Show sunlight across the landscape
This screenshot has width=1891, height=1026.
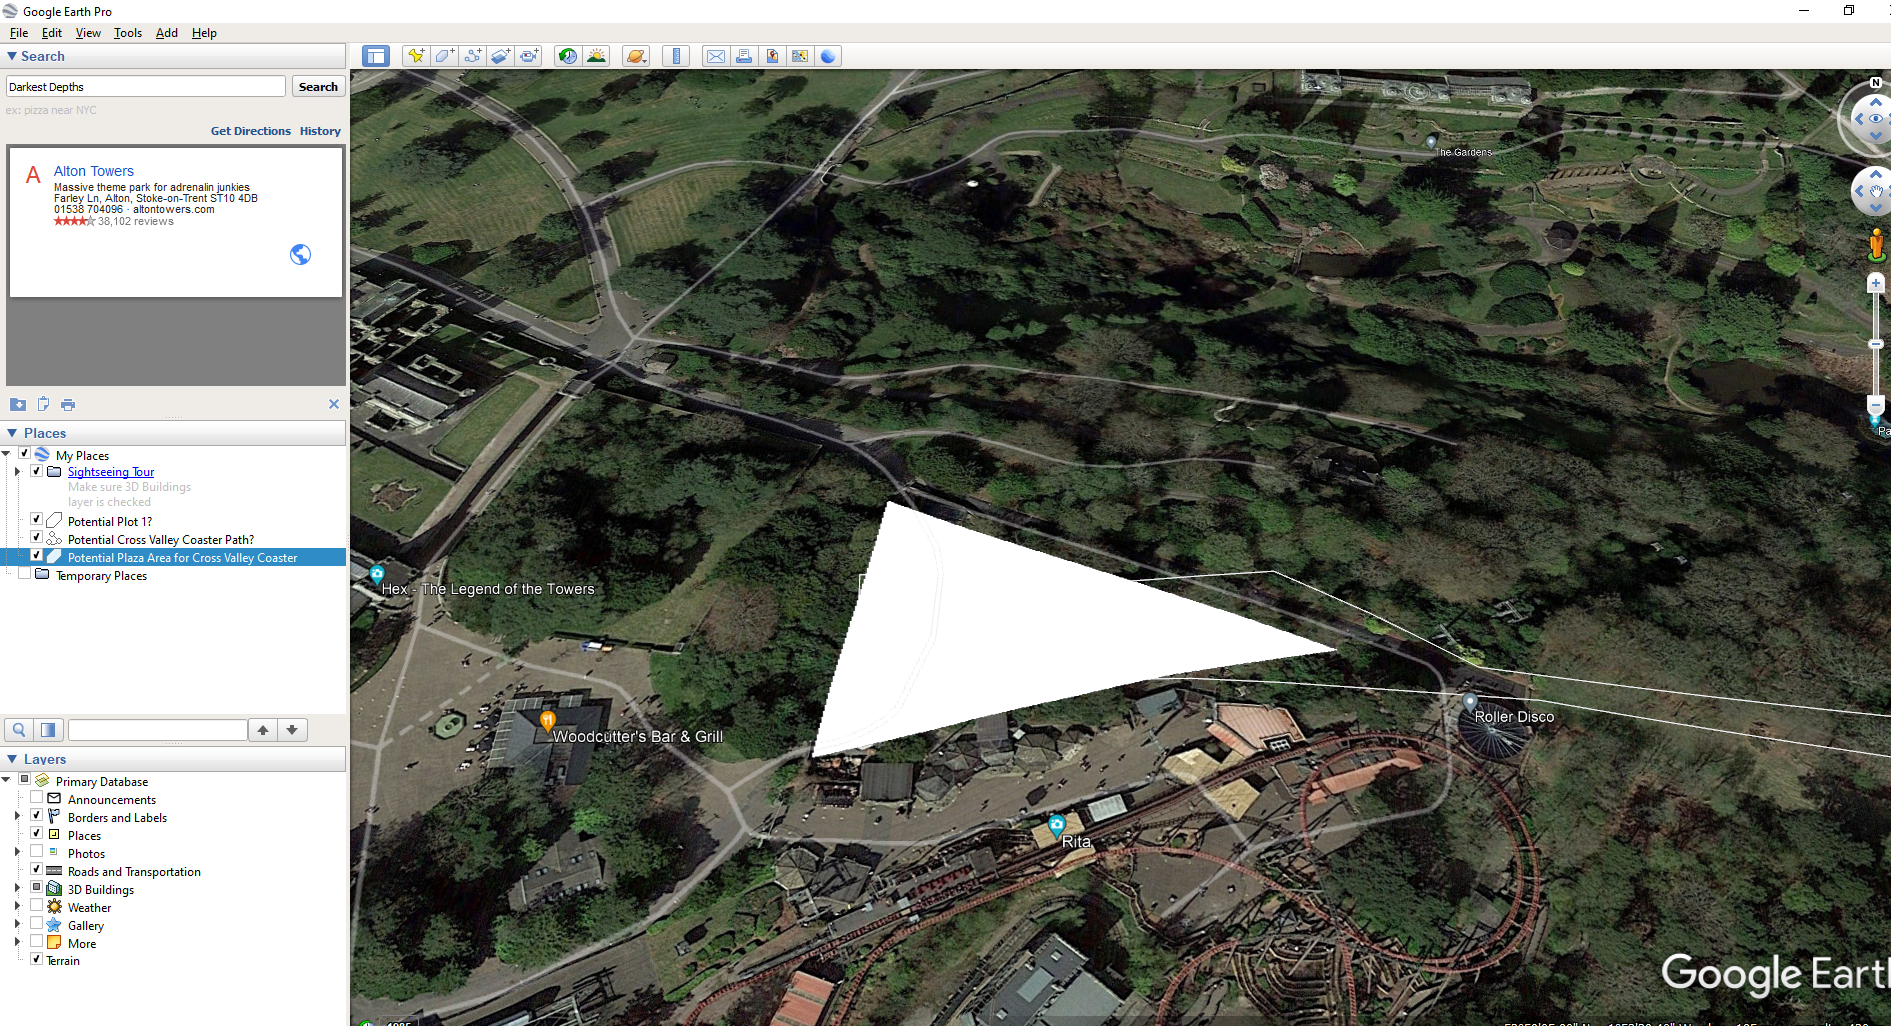tap(597, 56)
